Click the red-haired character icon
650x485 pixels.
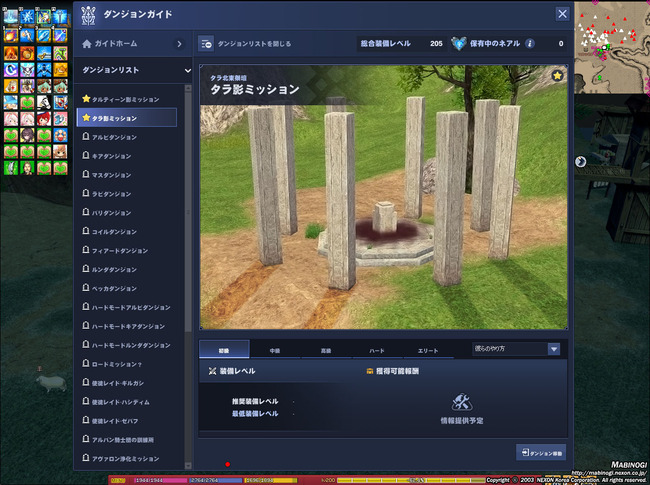tap(44, 119)
